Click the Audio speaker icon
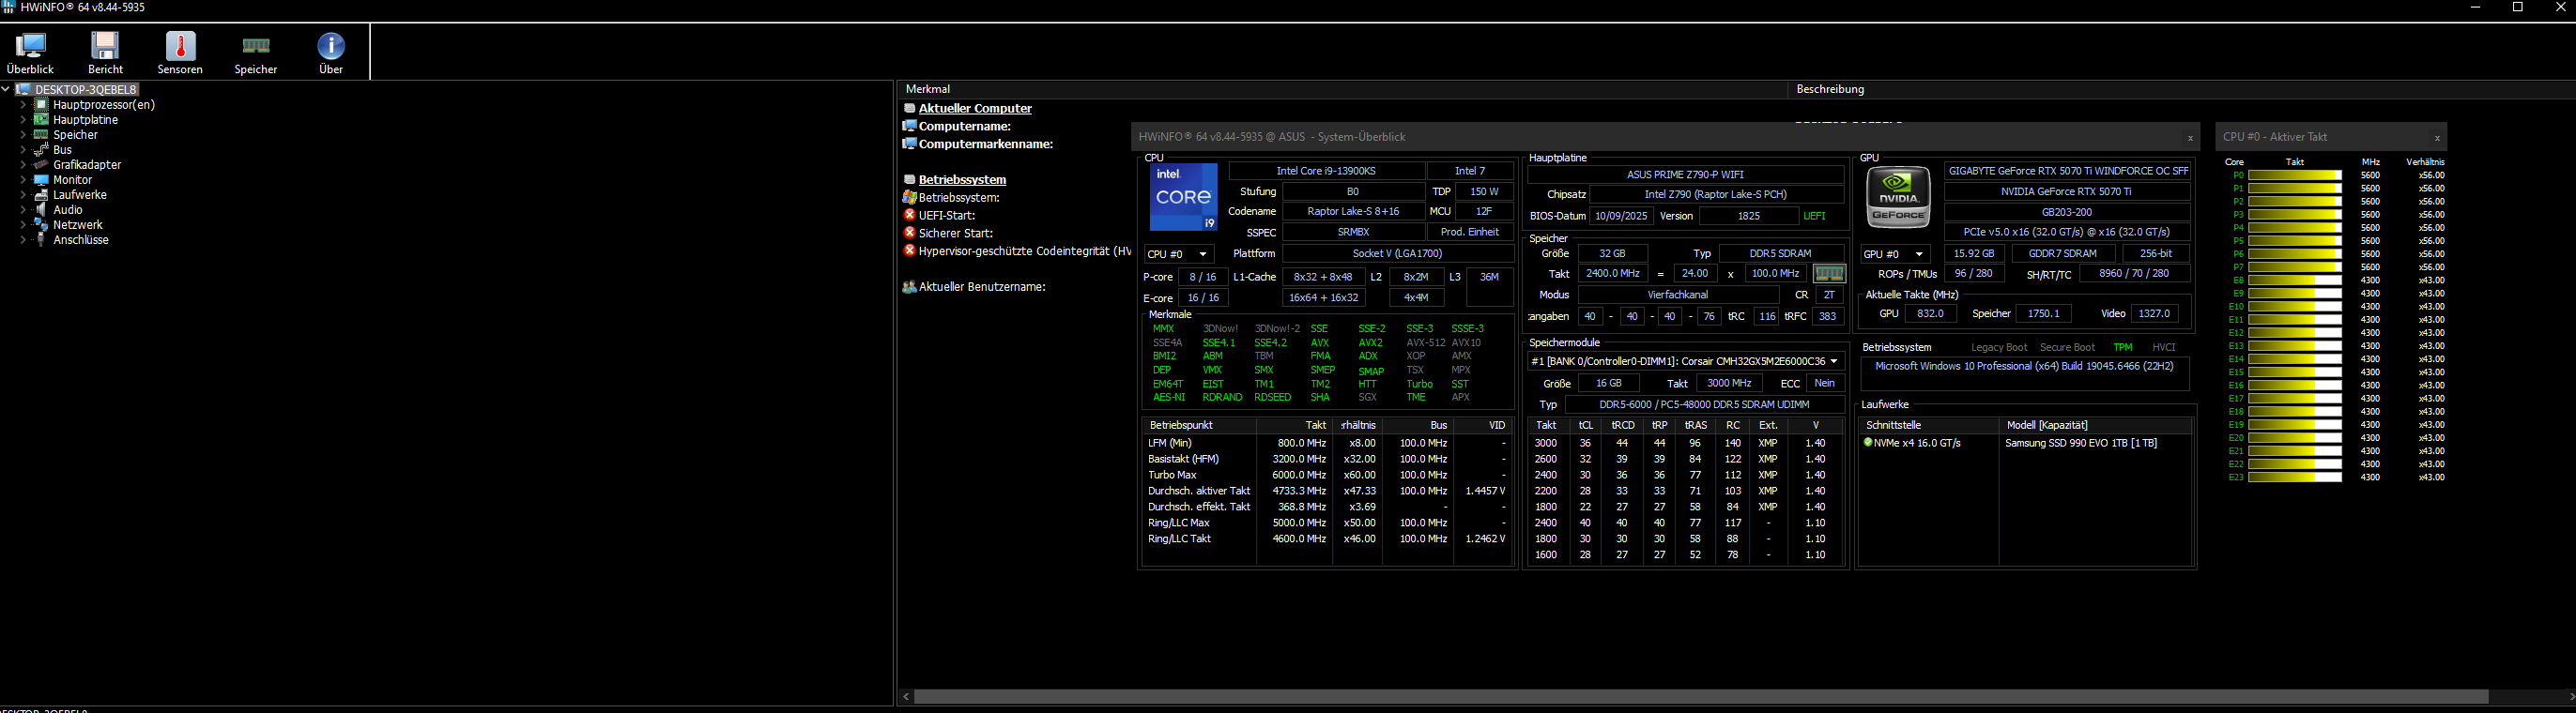Screen dimensions: 2576x713 click(x=41, y=210)
